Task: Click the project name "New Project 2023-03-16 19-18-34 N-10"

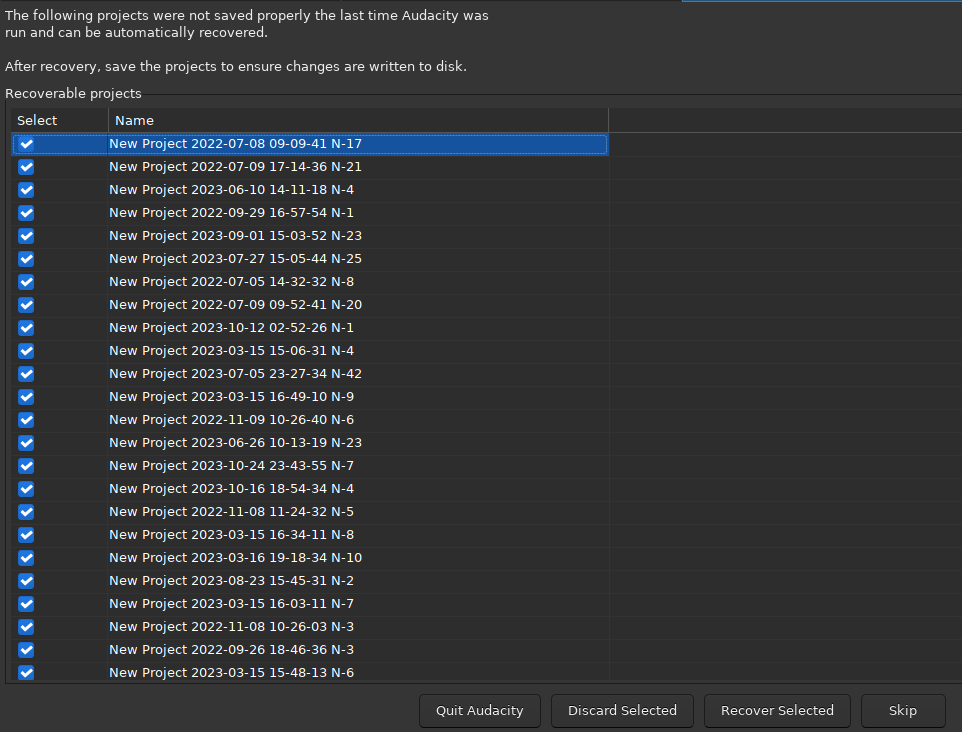Action: tap(233, 558)
